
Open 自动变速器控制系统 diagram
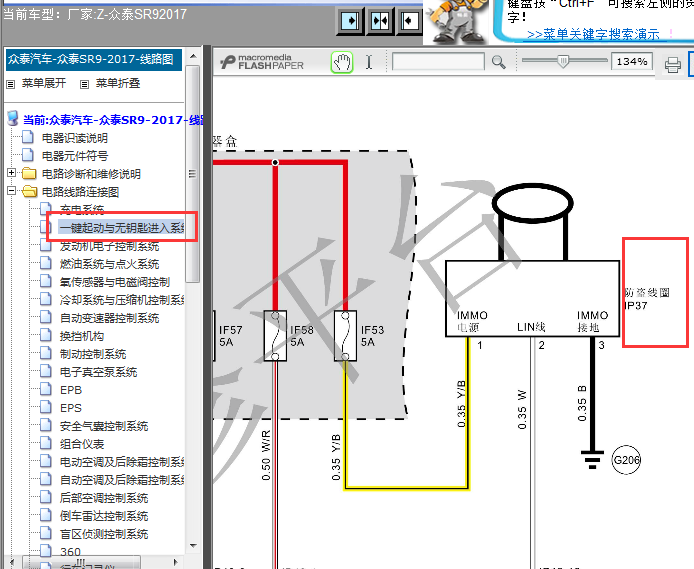click(109, 318)
